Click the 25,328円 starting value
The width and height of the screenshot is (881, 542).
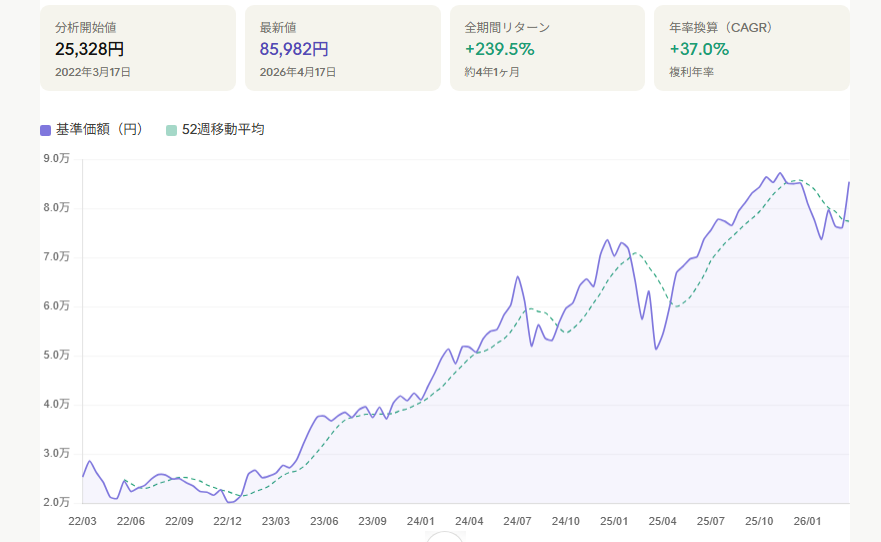coord(90,49)
